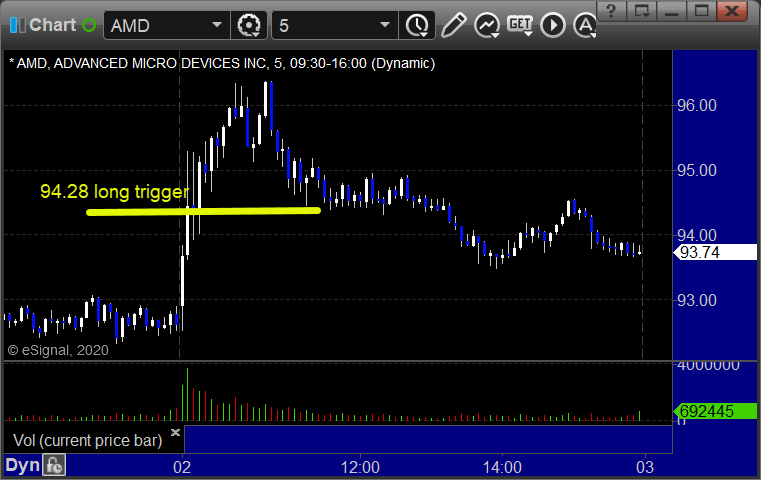
Task: Open the AMD symbol dropdown arrow
Action: (x=217, y=25)
